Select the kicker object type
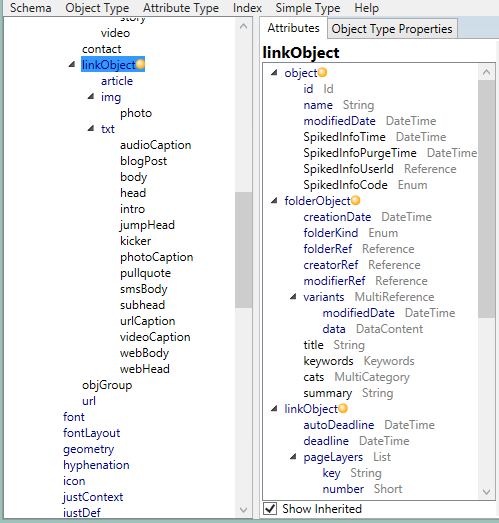Image resolution: width=499 pixels, height=523 pixels. [135, 241]
